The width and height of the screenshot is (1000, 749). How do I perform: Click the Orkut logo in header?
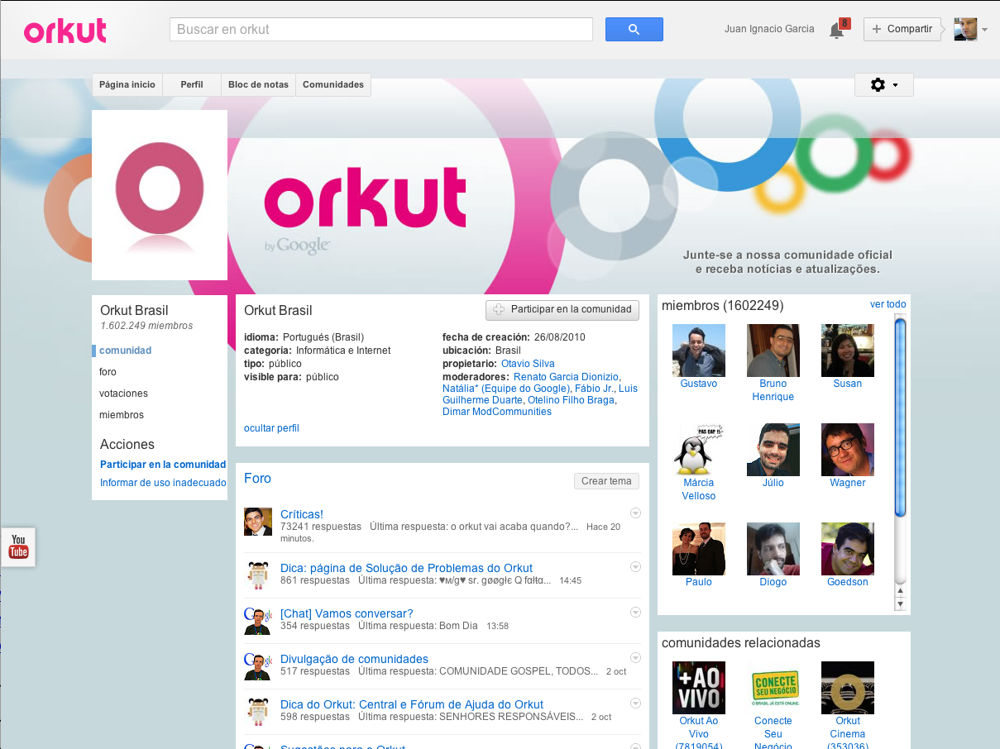pos(65,31)
